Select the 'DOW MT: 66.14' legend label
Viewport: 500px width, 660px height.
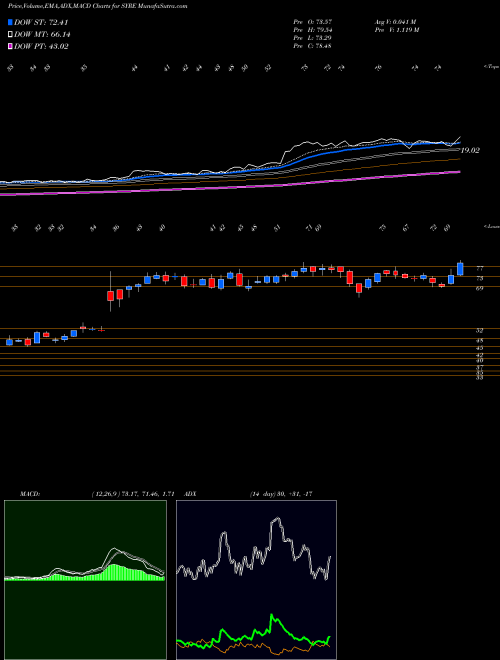click(42, 35)
